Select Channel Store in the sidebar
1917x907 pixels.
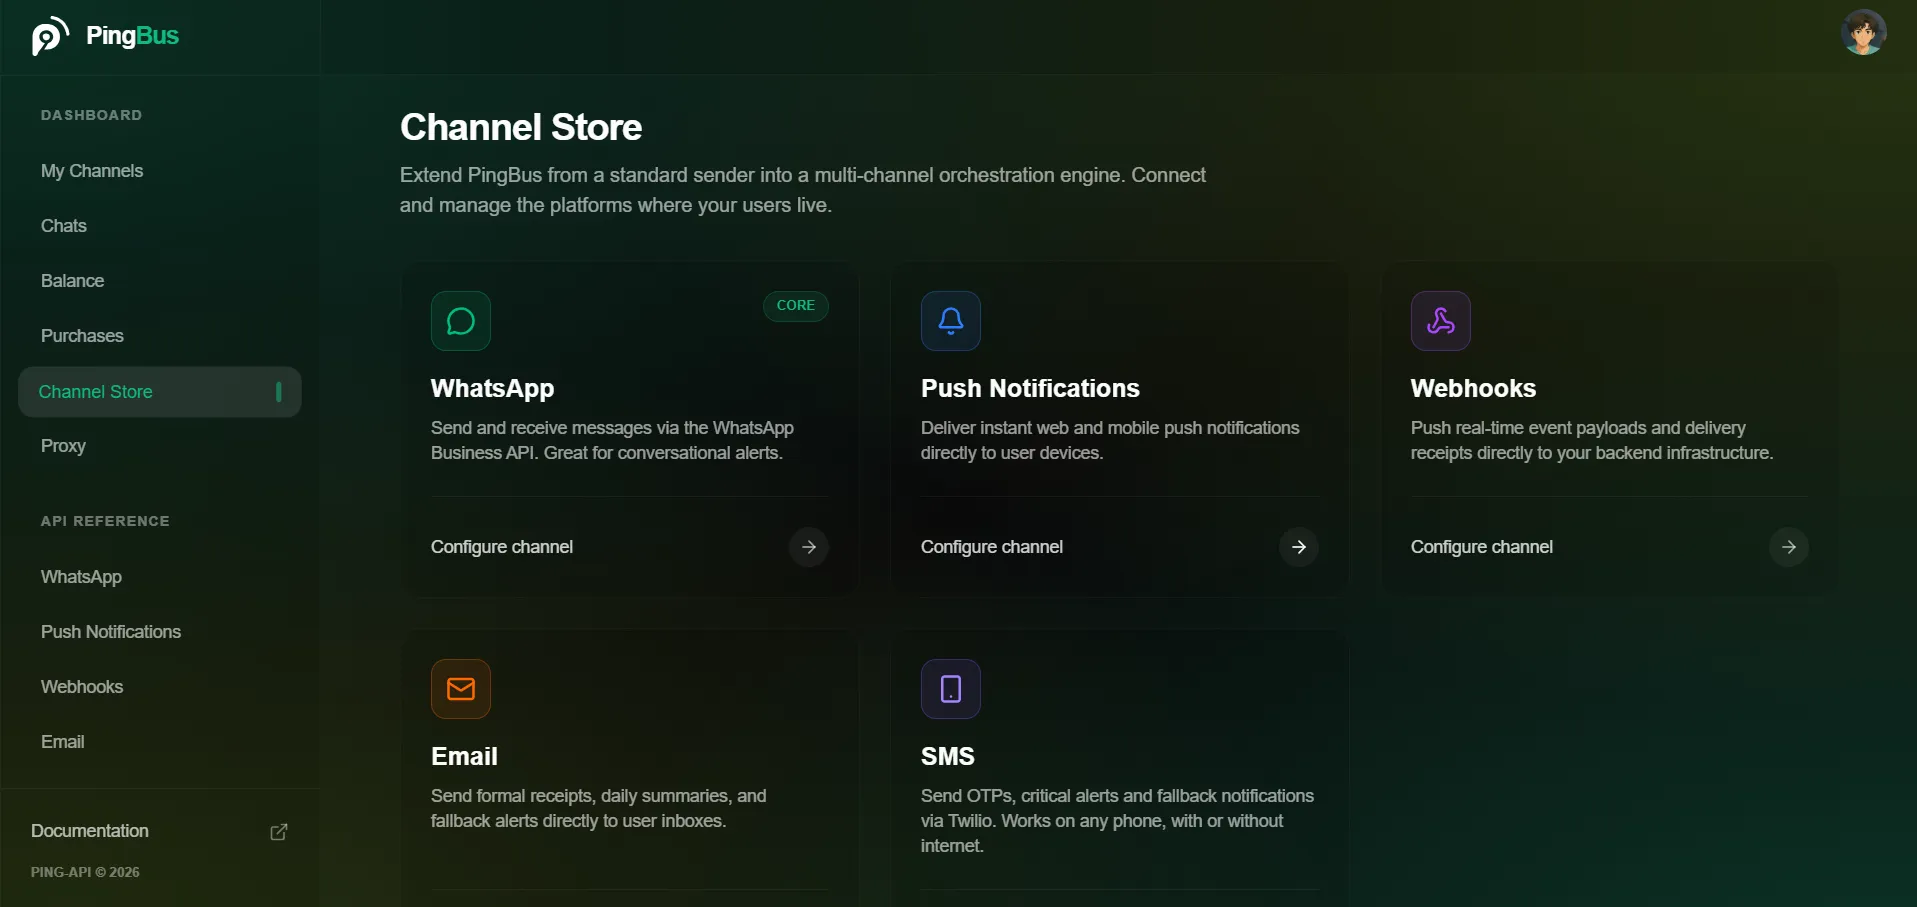(x=160, y=392)
